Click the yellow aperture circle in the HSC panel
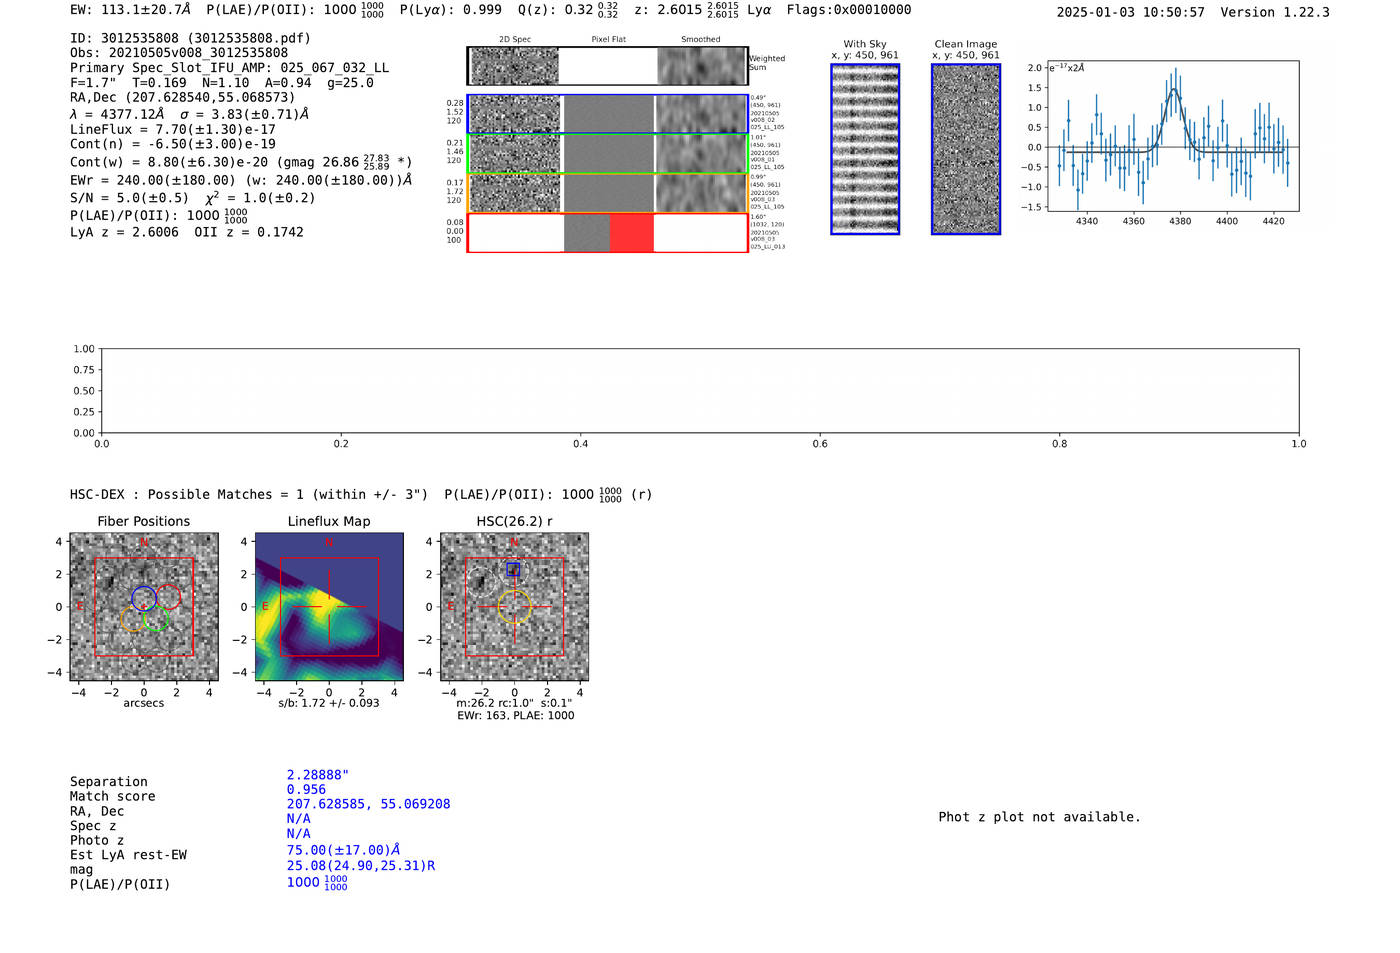1400x953 pixels. point(514,607)
